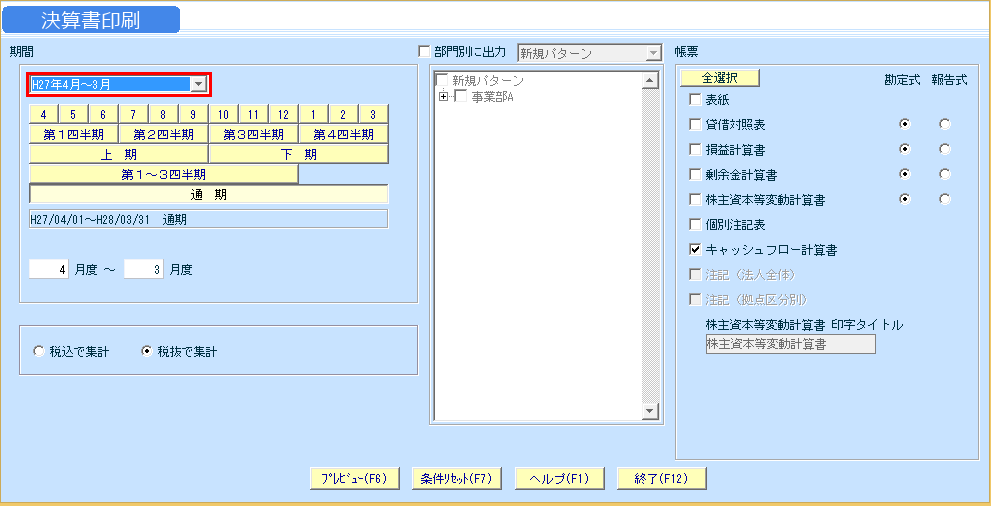Screen dimensions: 991x506
Task: Click 全選択 button
Action: (720, 78)
